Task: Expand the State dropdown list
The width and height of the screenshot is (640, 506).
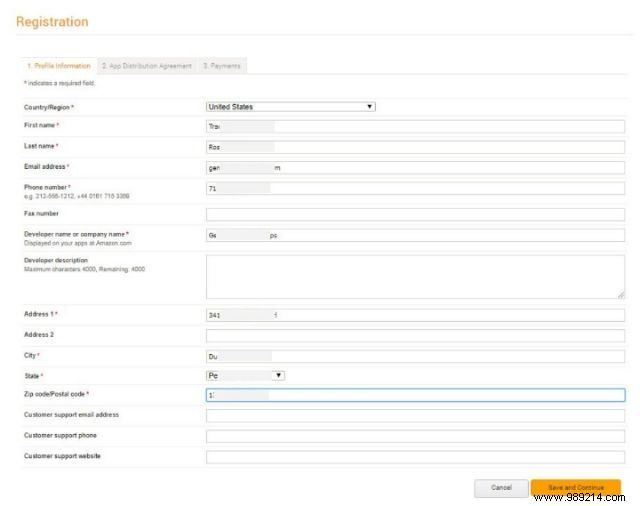Action: pyautogui.click(x=245, y=375)
